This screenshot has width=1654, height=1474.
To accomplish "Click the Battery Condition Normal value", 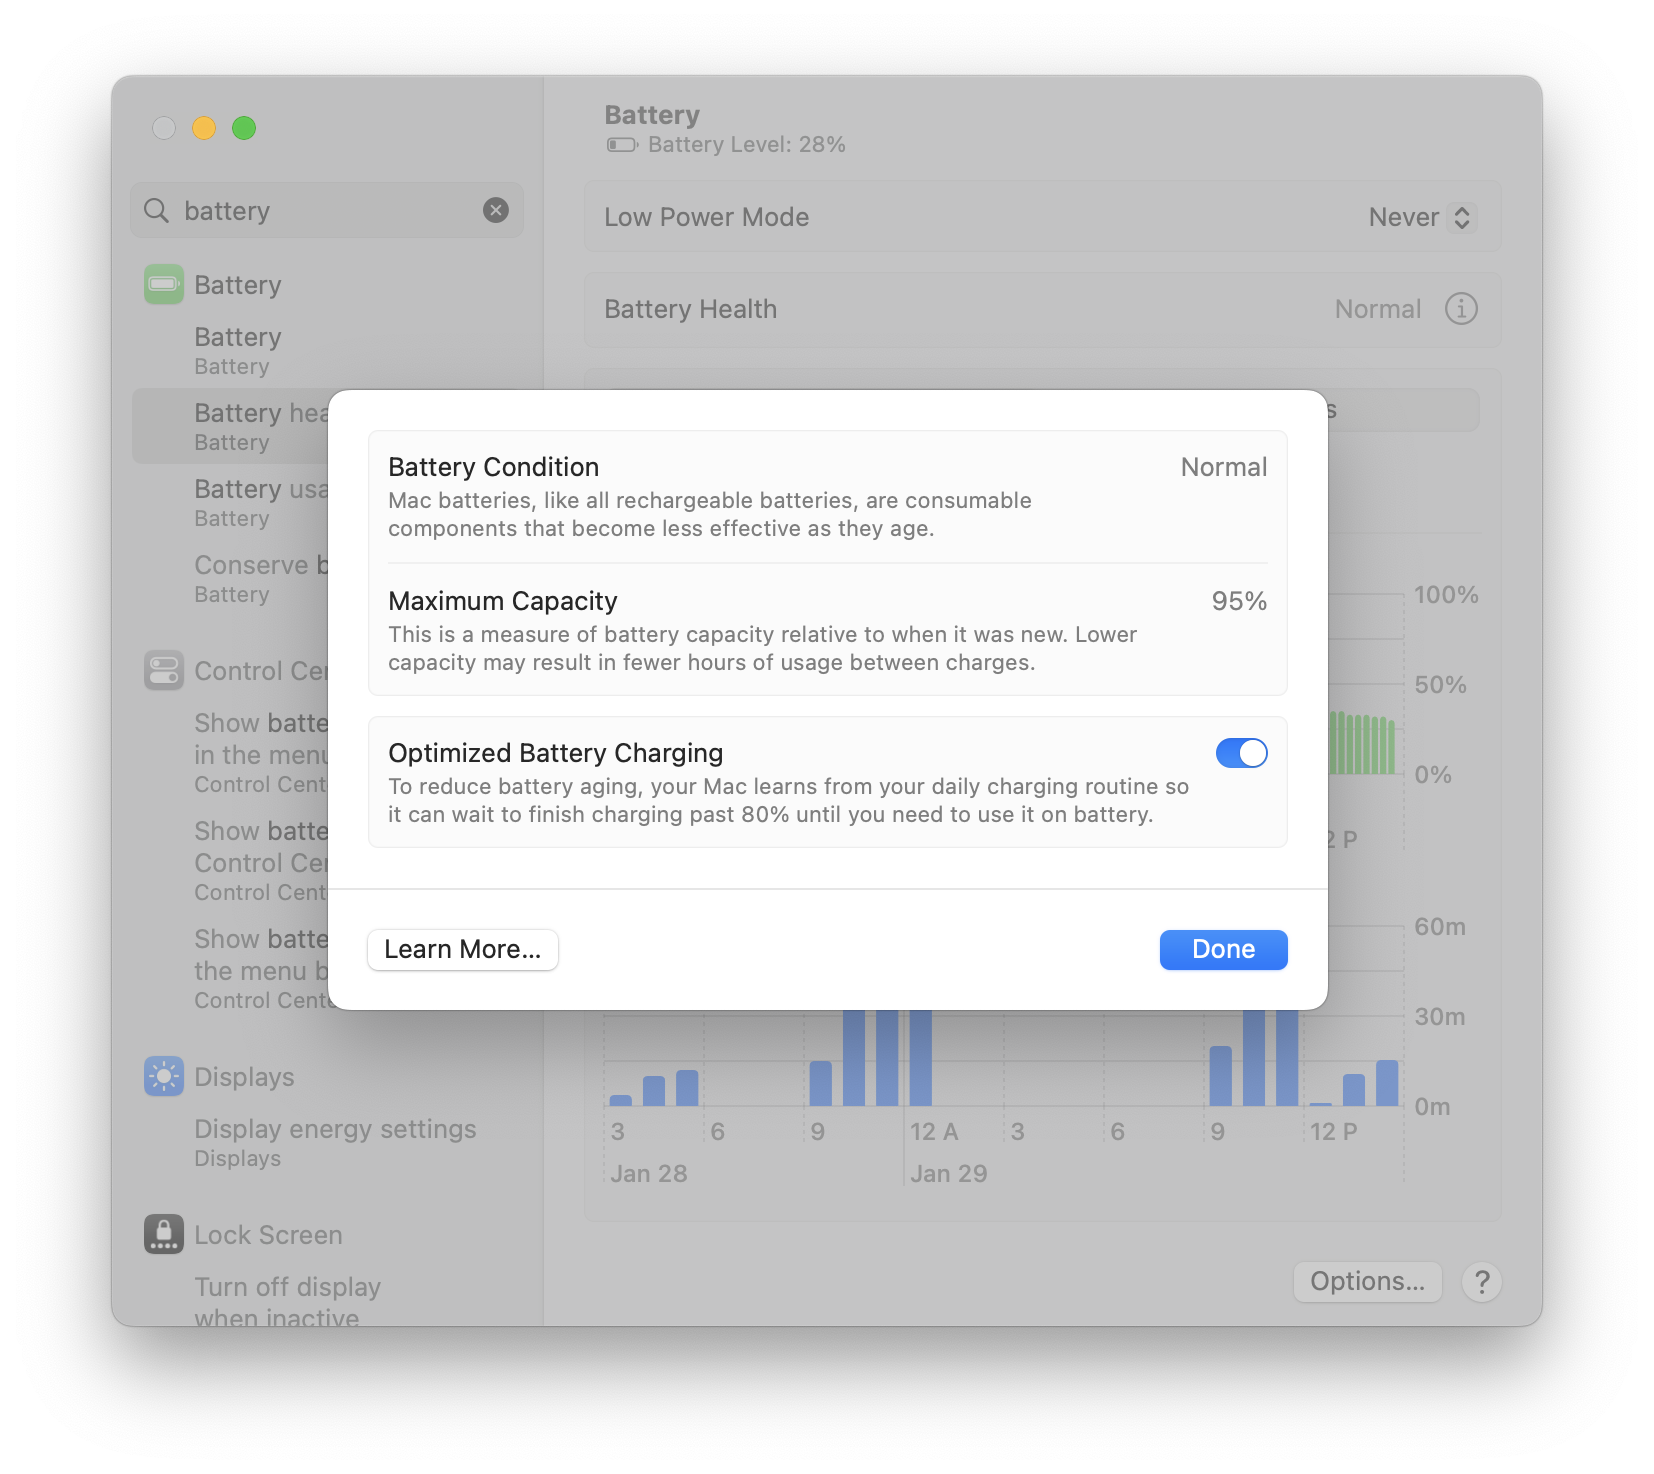I will (1223, 467).
